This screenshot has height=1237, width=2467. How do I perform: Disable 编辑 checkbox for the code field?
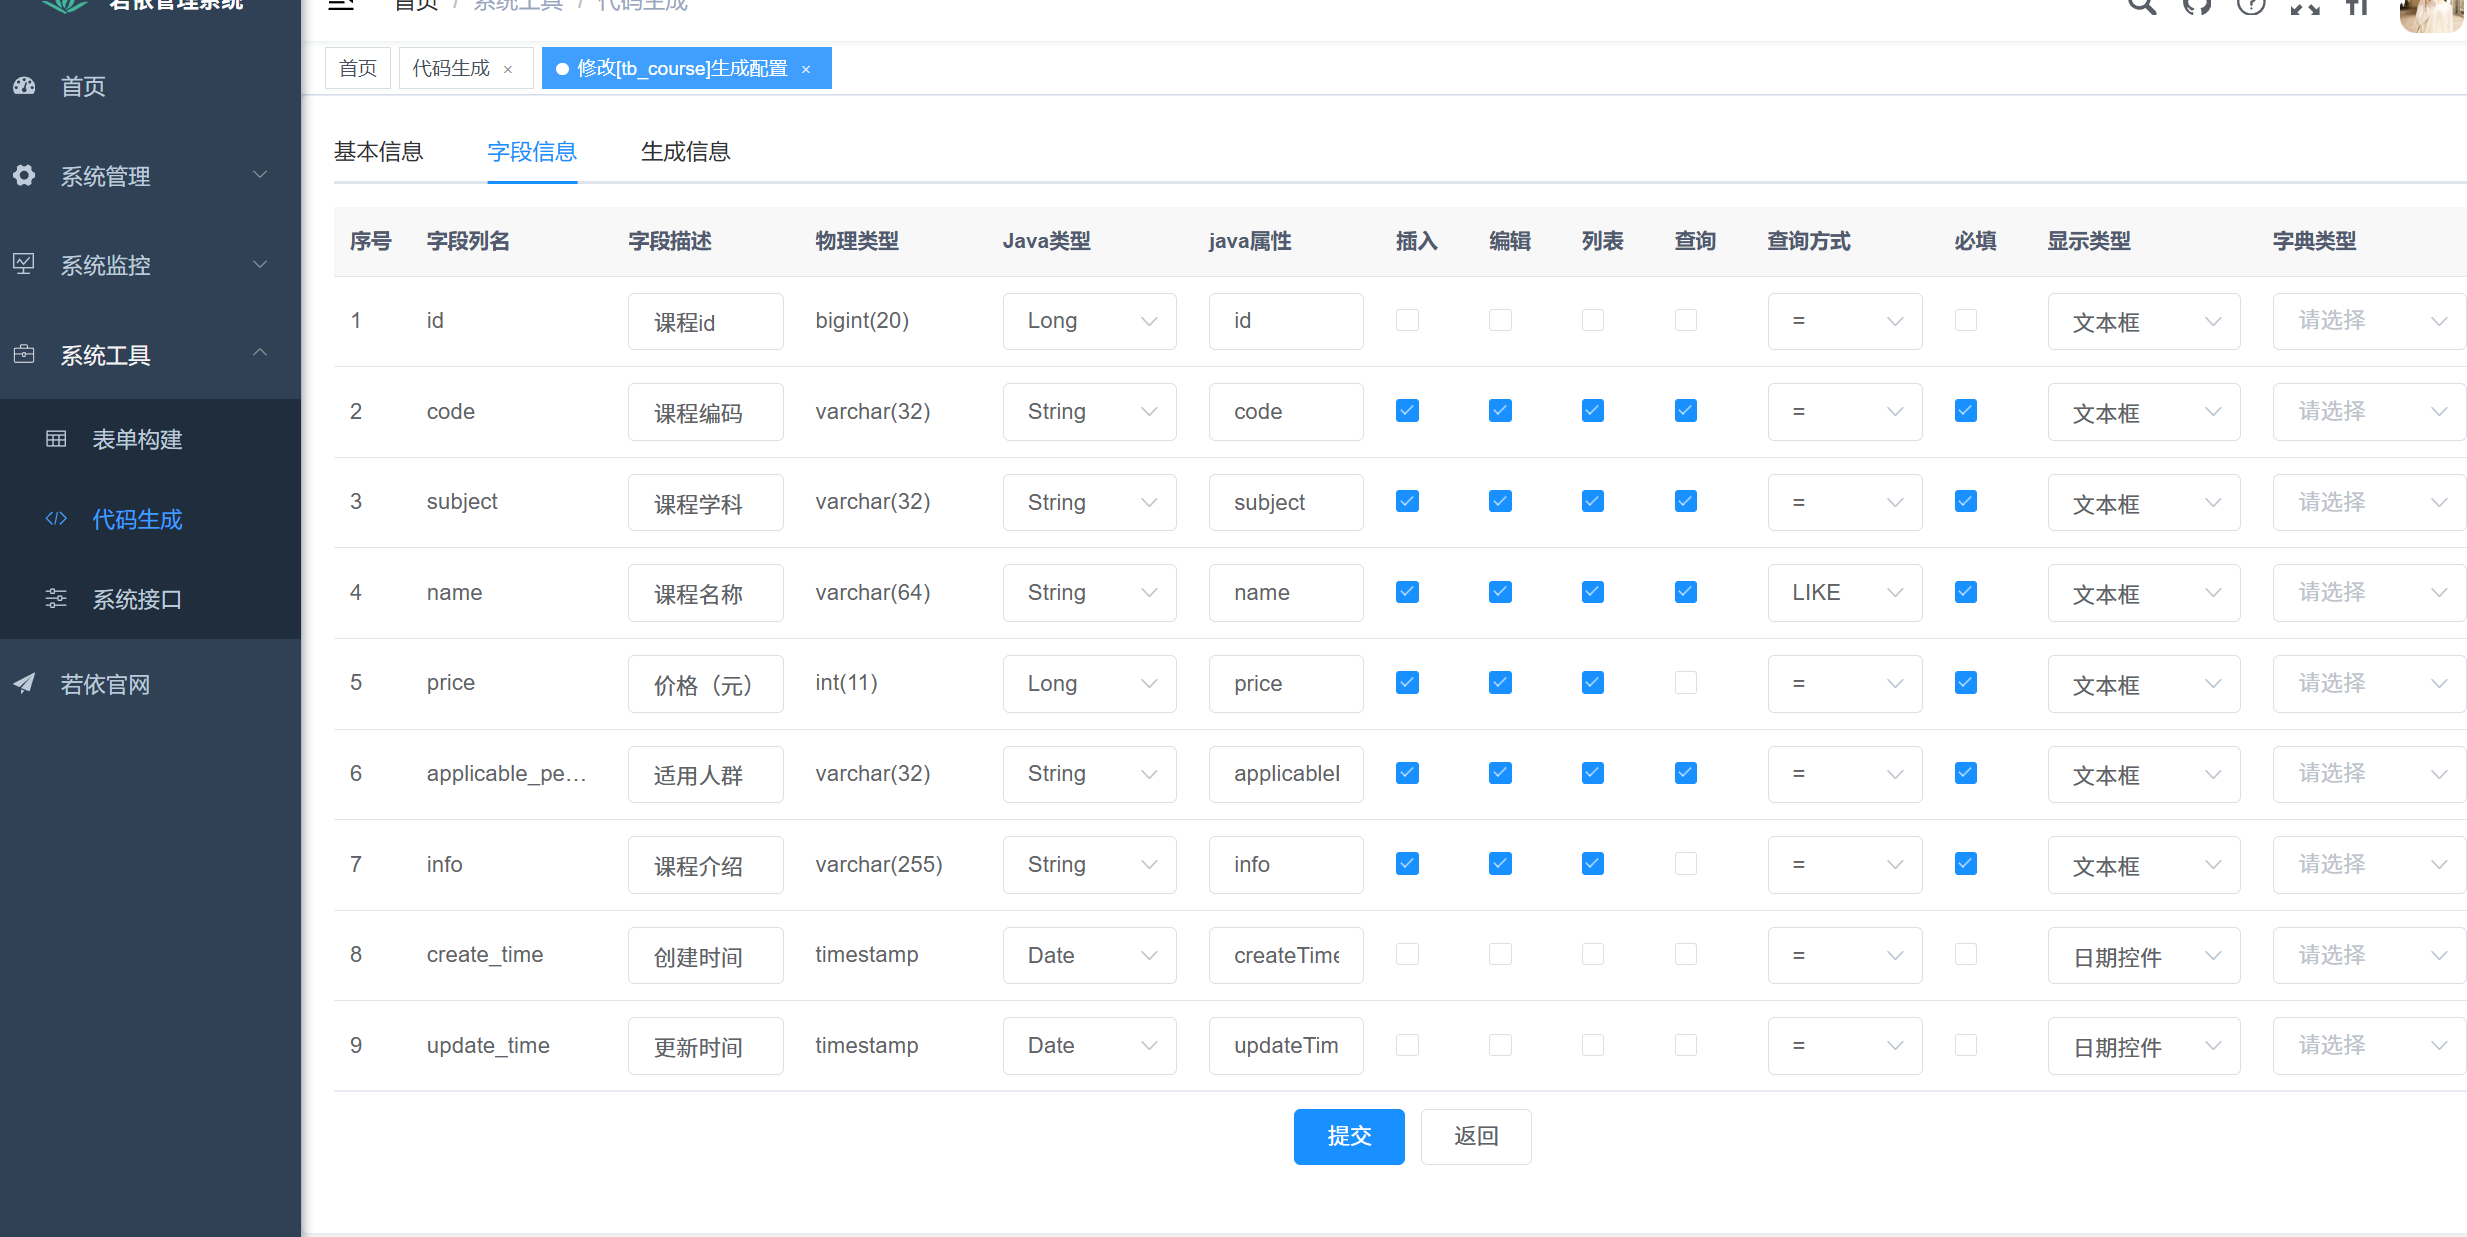(x=1499, y=410)
